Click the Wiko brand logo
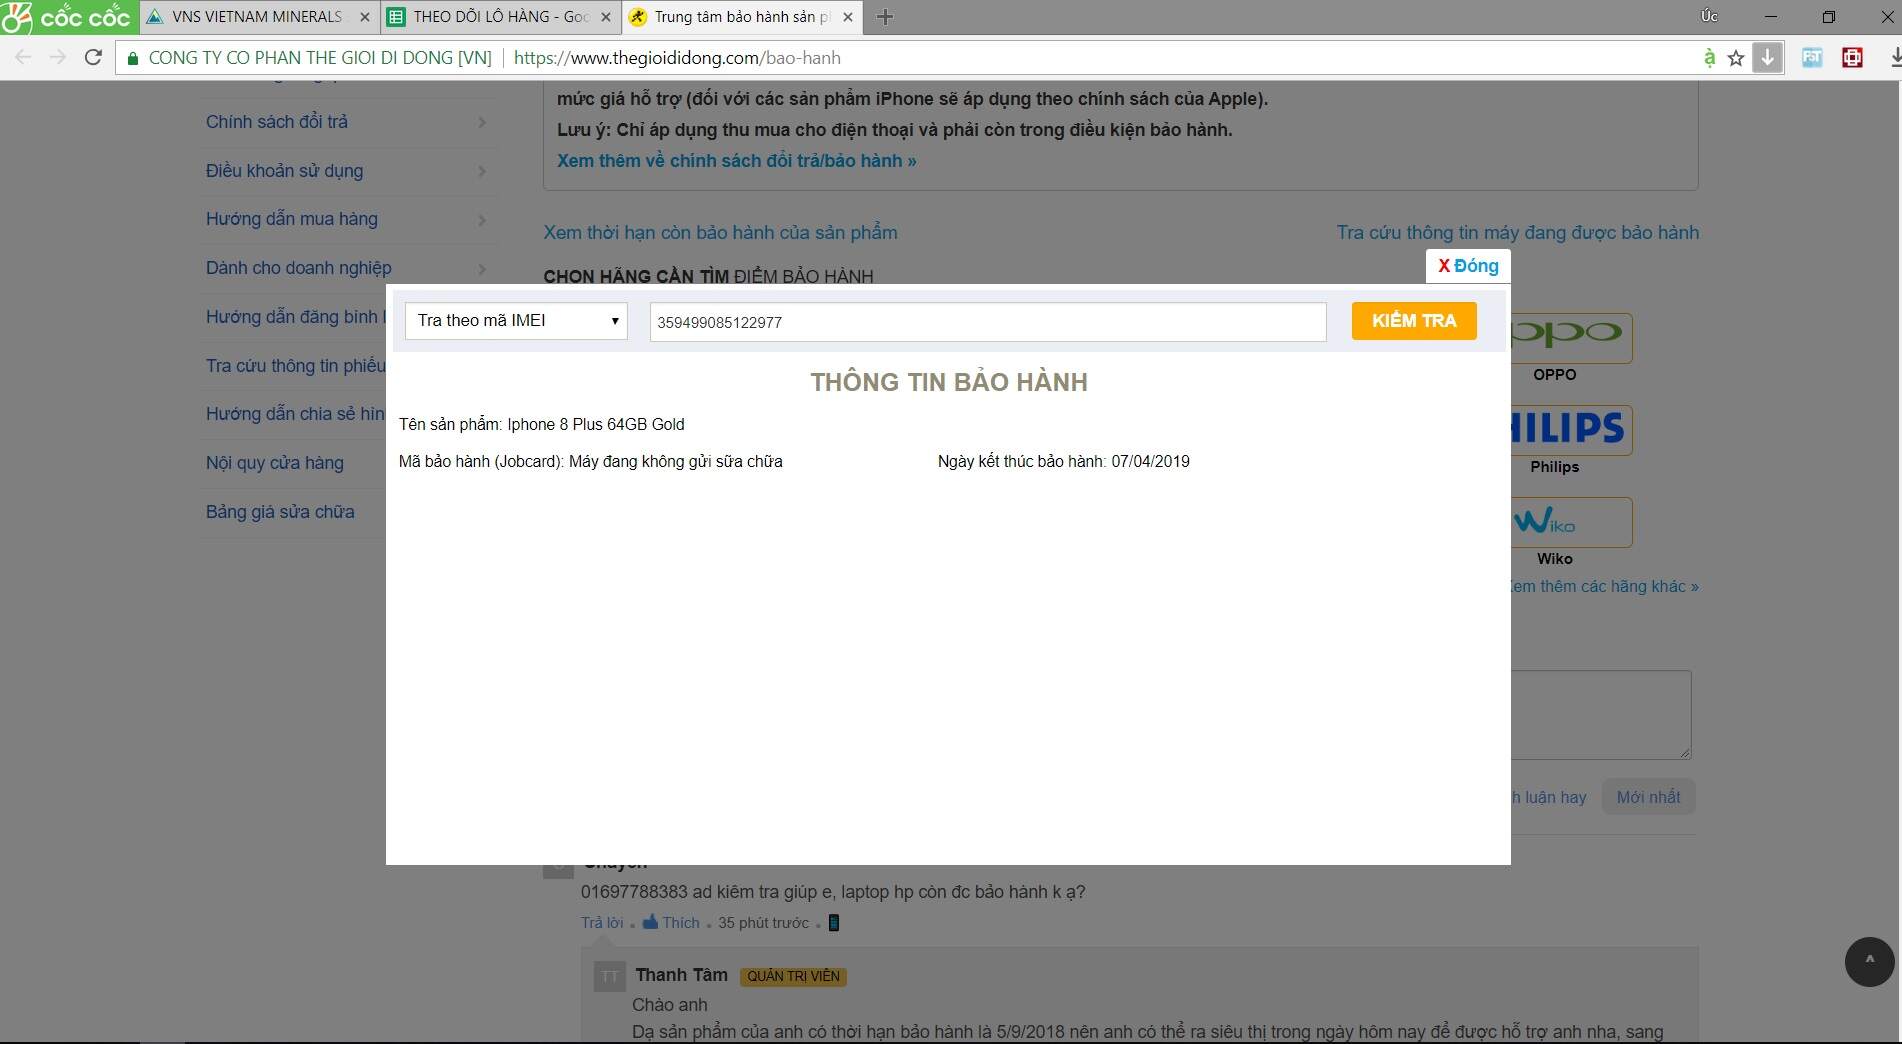Viewport: 1902px width, 1044px height. 1570,522
